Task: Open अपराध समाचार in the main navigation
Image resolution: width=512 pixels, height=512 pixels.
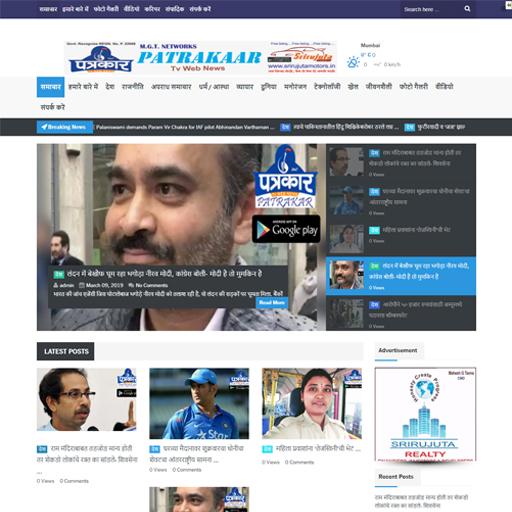Action: (171, 87)
